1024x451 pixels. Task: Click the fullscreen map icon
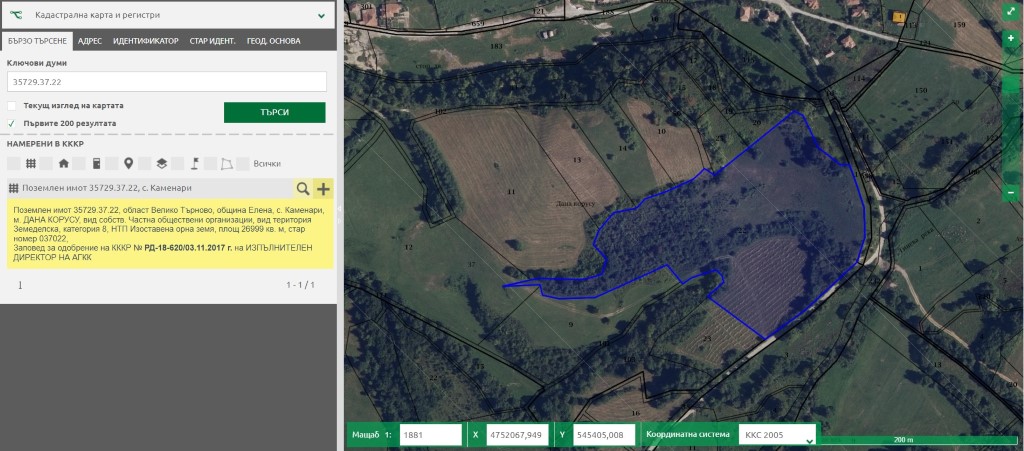tap(1010, 14)
